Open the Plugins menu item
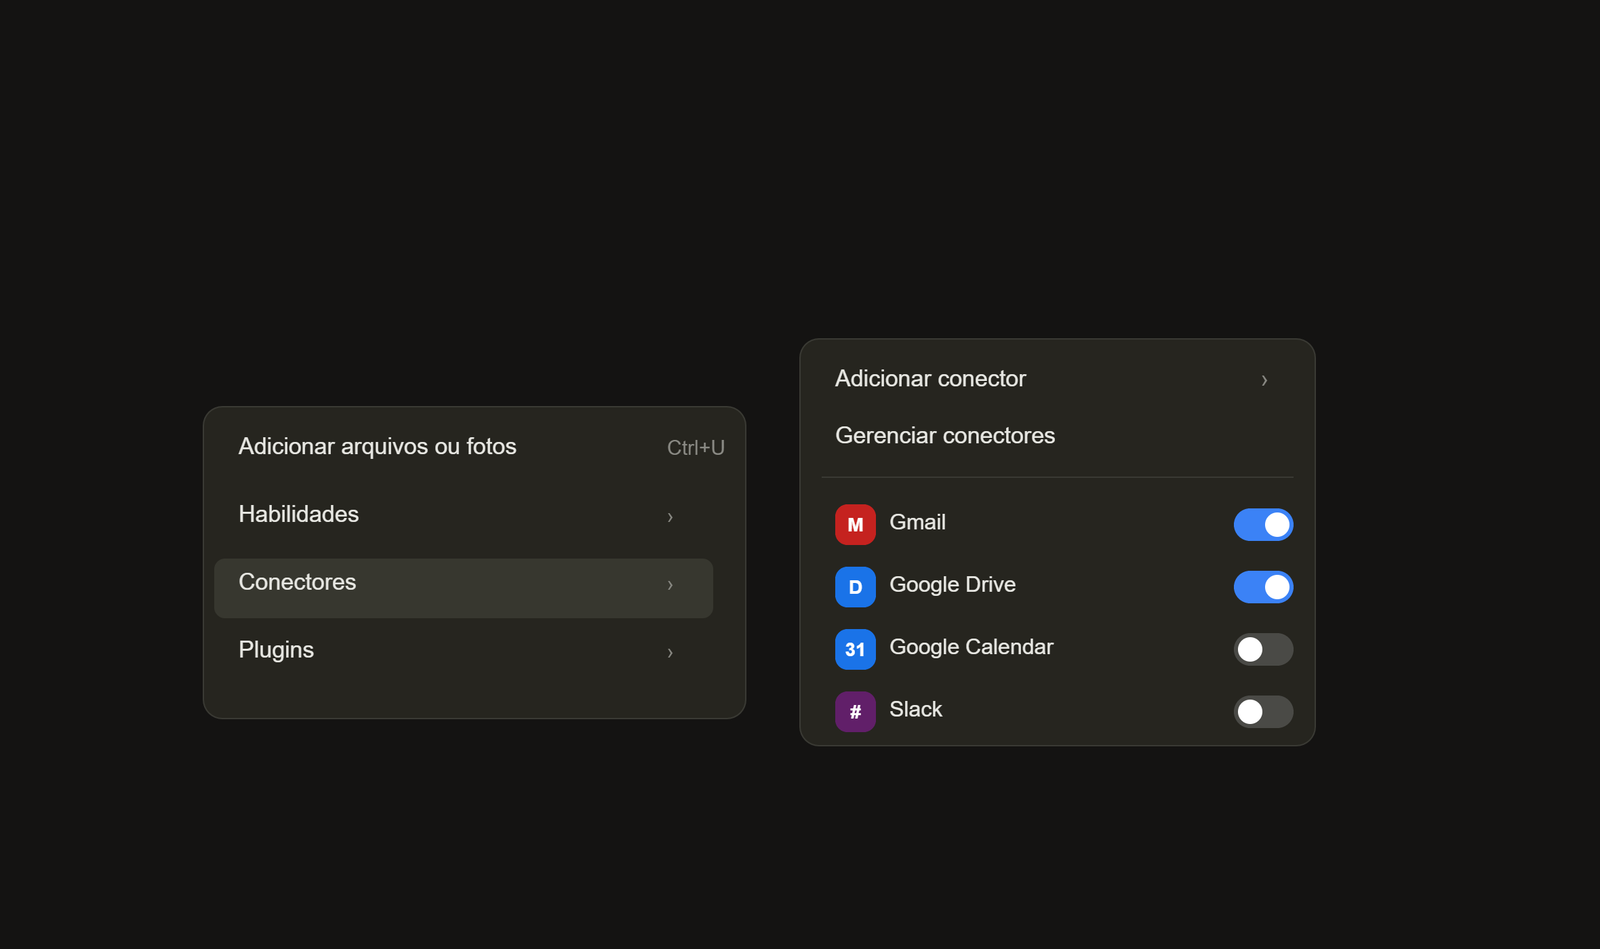Image resolution: width=1600 pixels, height=949 pixels. pos(464,651)
